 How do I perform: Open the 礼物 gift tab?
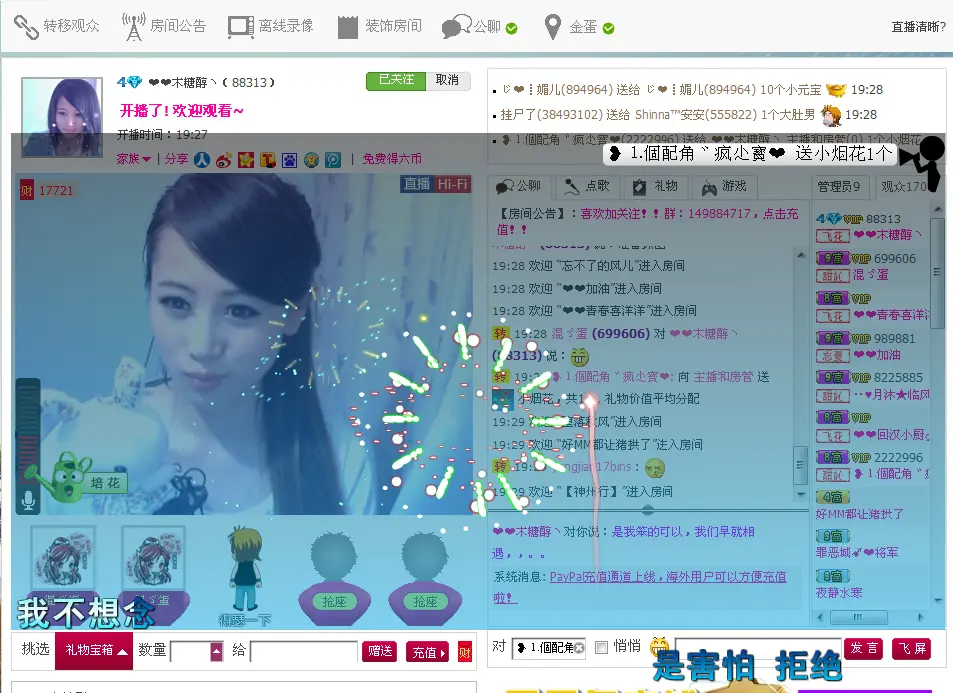tap(655, 186)
